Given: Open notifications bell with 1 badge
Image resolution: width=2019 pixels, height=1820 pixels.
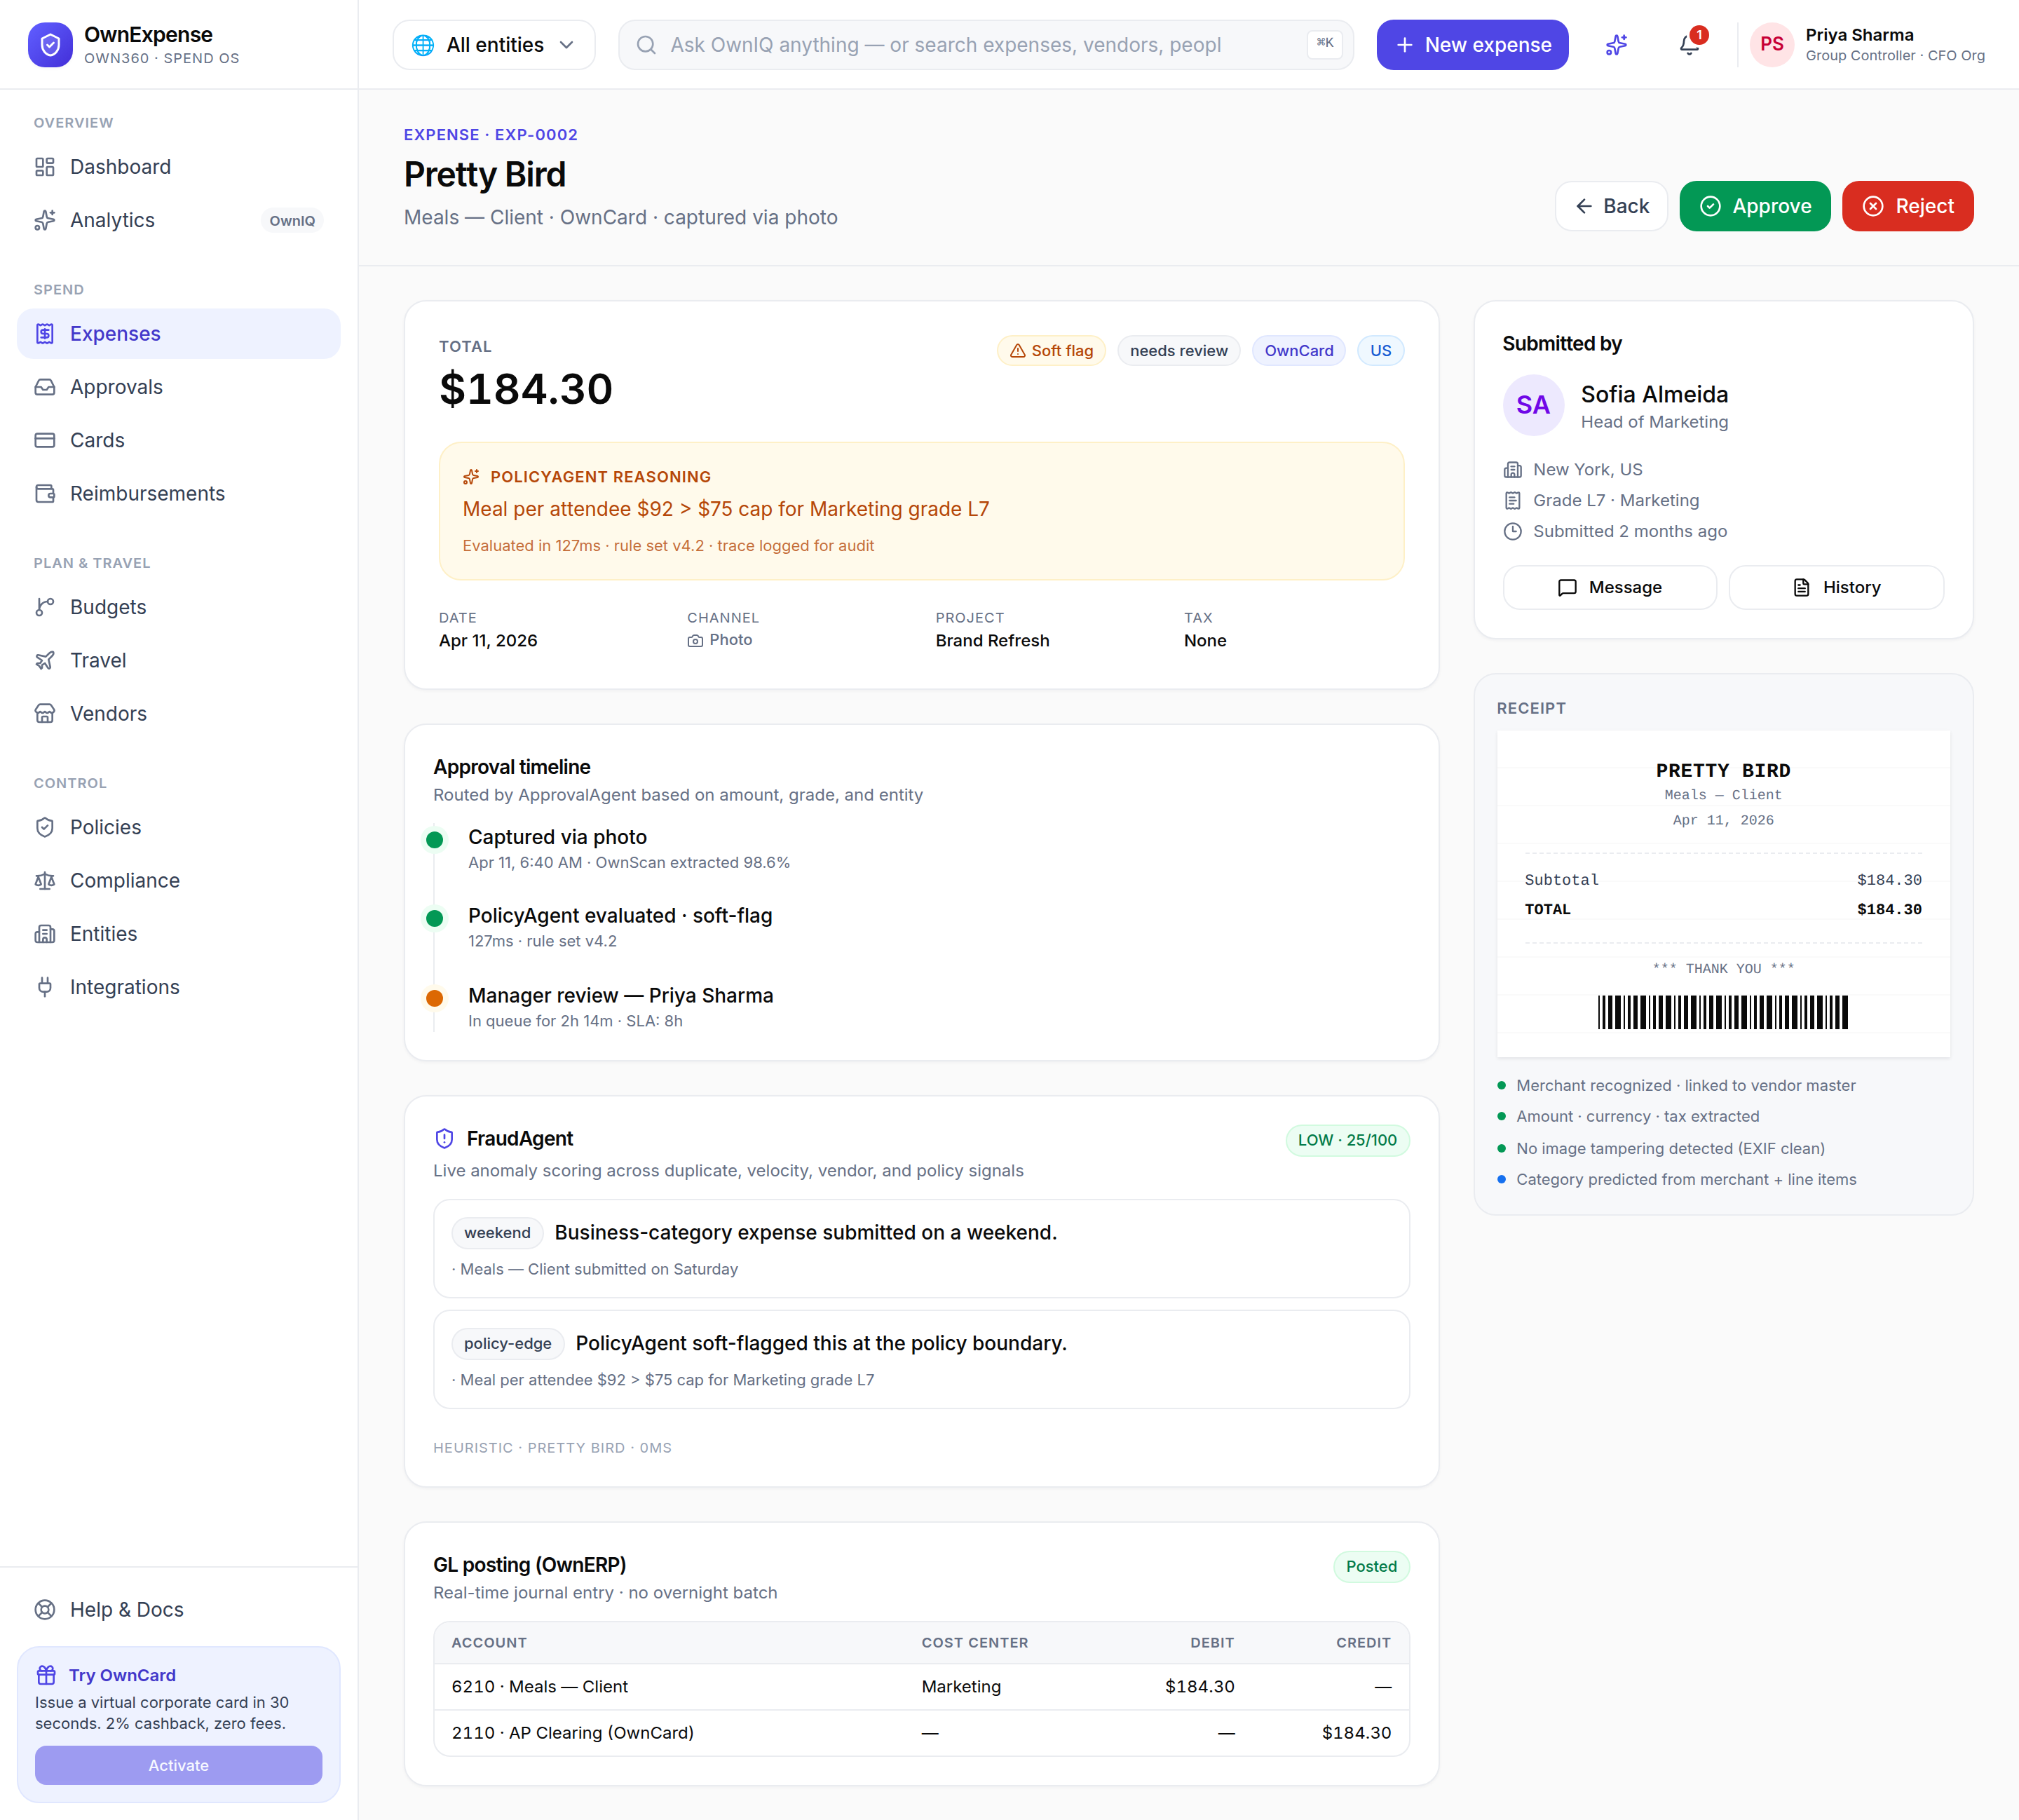Looking at the screenshot, I should (x=1690, y=45).
